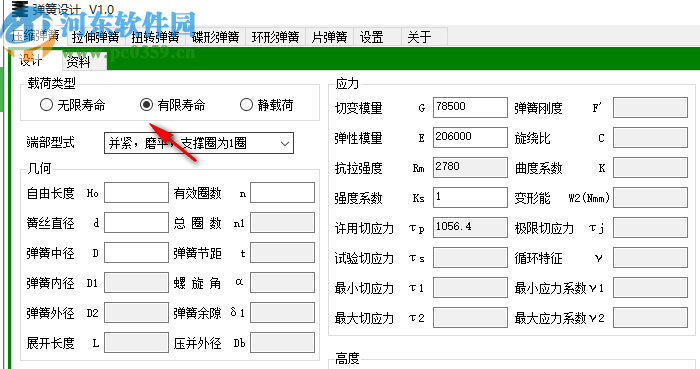
Task: Click the 高度 group label
Action: pos(347,358)
